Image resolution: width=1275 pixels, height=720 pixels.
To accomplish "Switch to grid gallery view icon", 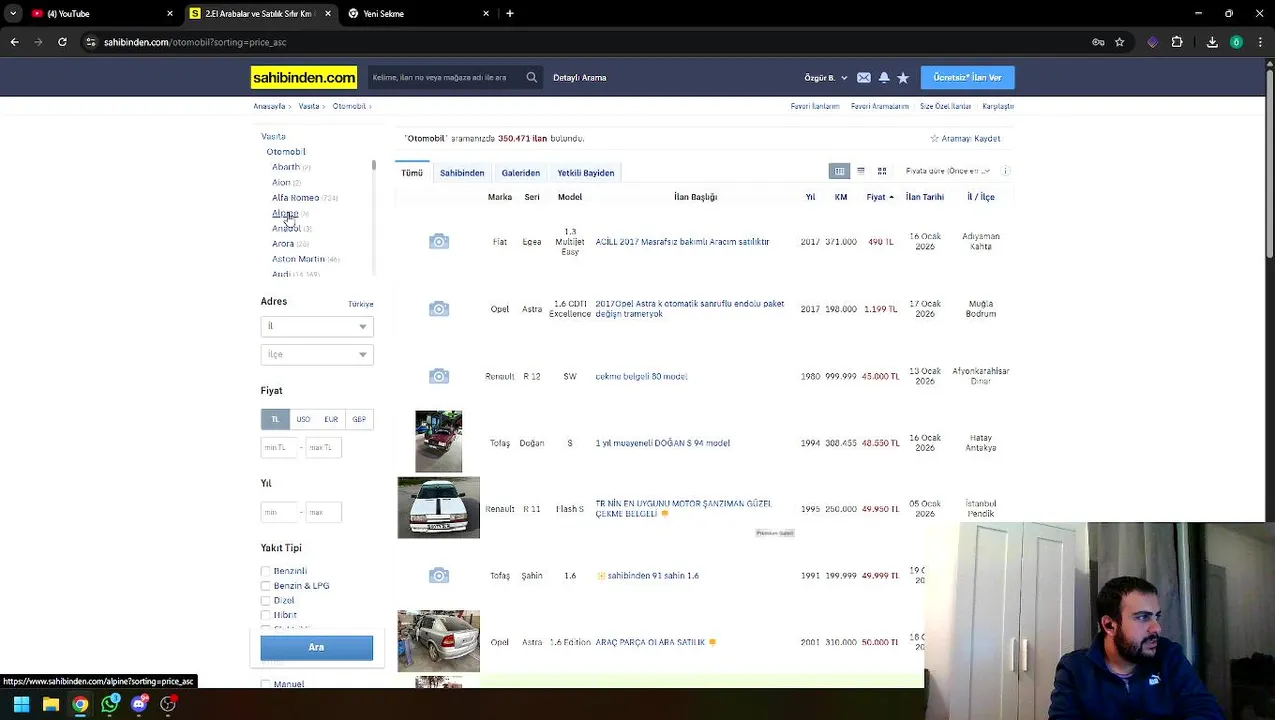I will 881,171.
